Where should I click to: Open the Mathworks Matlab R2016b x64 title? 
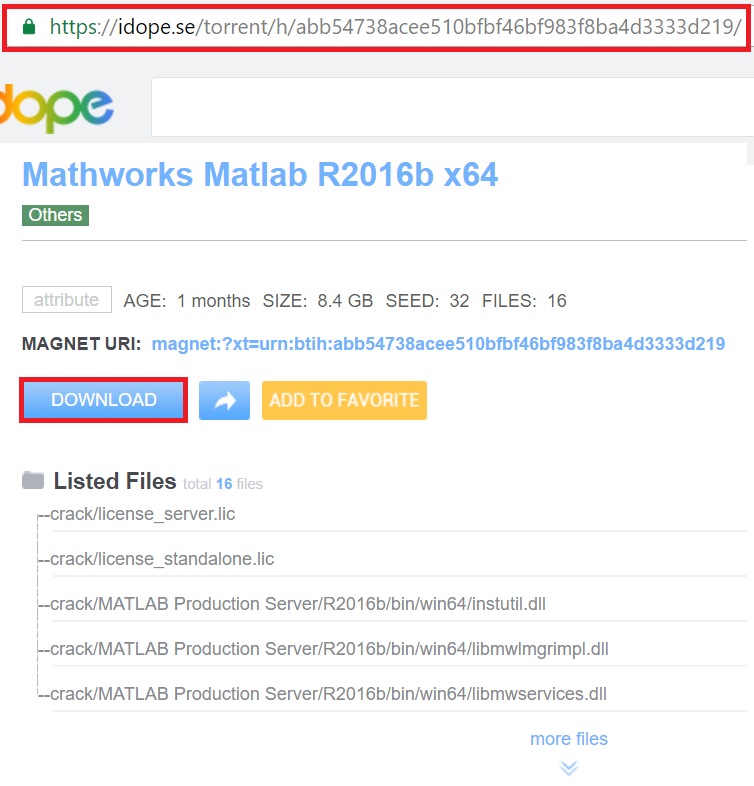pos(260,175)
